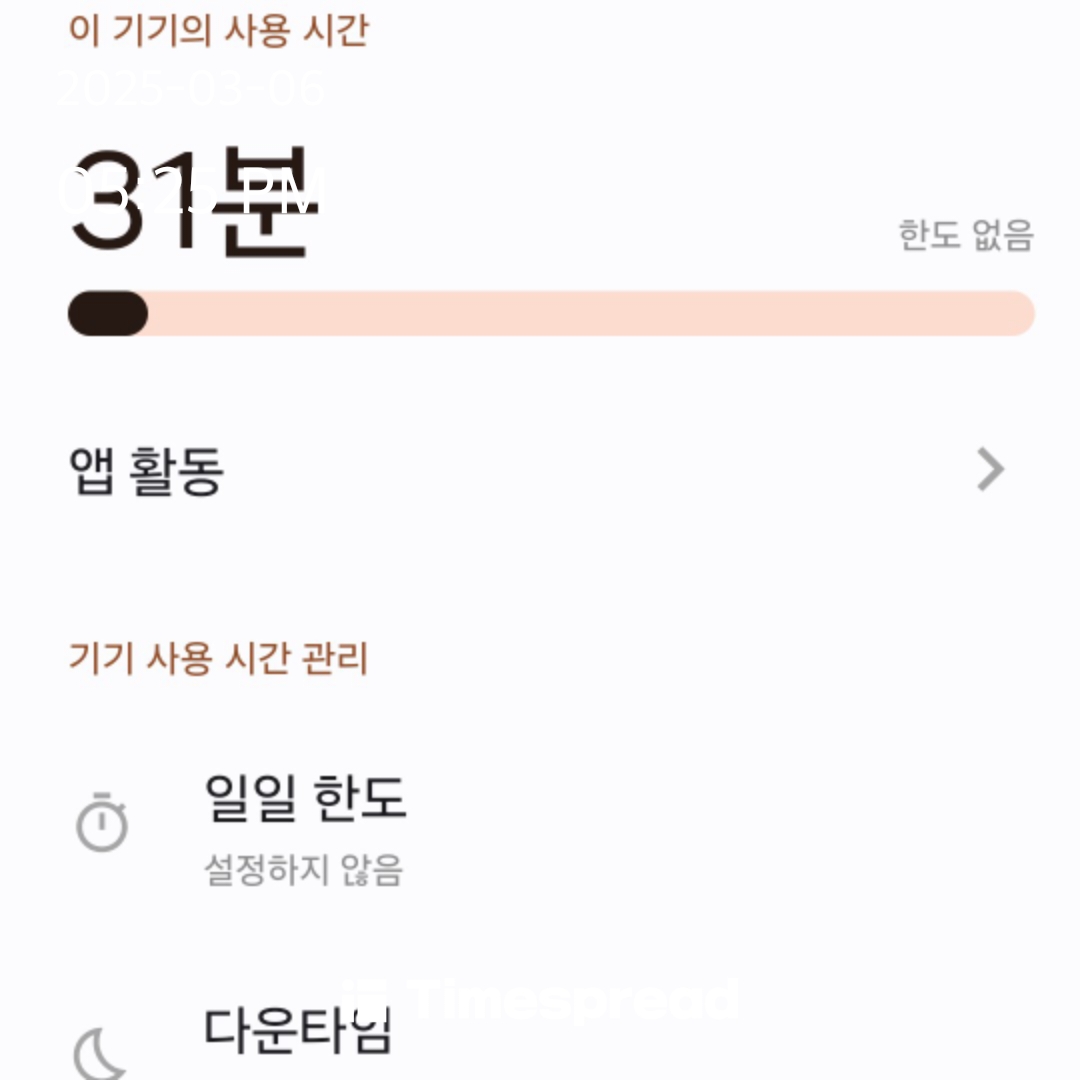Screen dimensions: 1080x1080
Task: Click the middle of the pale usage track
Action: pos(590,314)
